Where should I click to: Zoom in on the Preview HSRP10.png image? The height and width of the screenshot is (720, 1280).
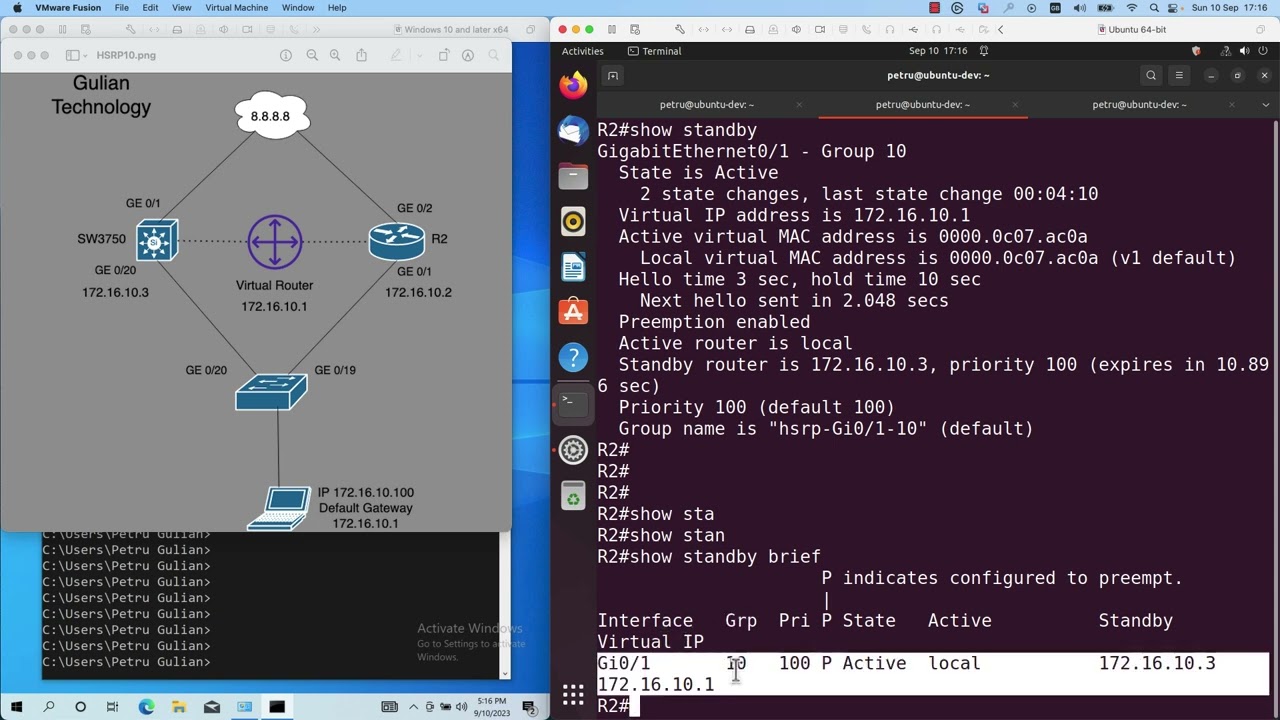coord(335,55)
